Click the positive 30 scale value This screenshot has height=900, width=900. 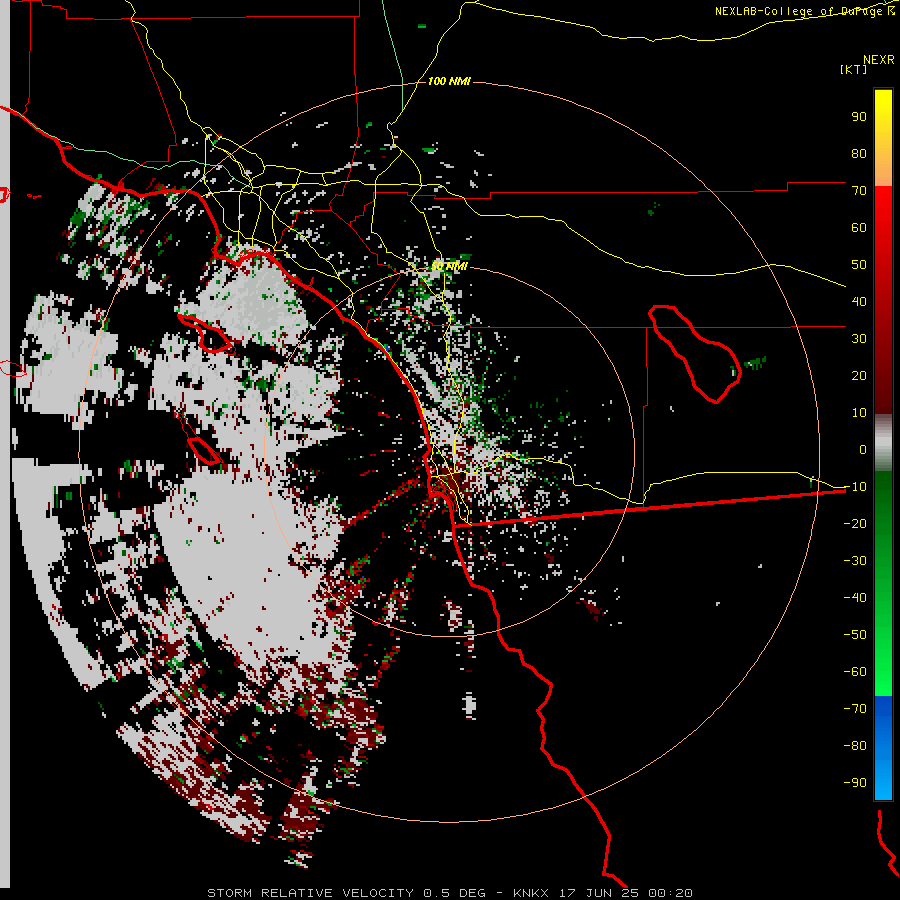point(859,339)
